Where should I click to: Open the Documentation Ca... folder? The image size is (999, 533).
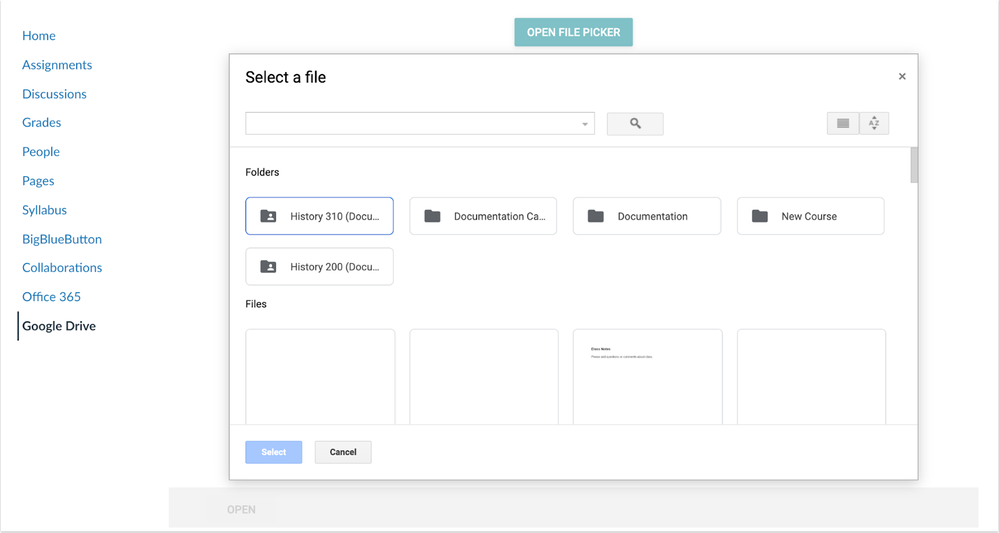coord(483,216)
